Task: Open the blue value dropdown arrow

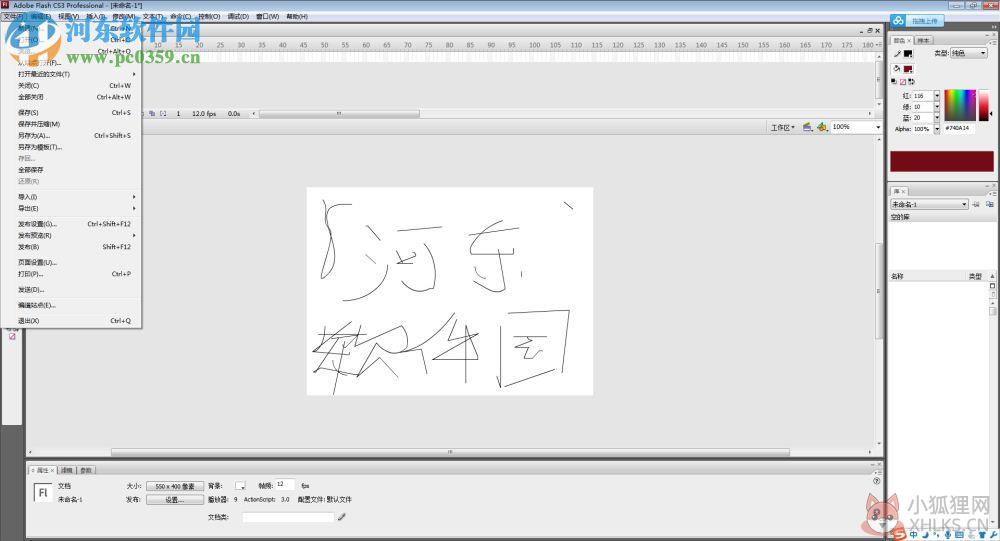Action: tap(937, 117)
